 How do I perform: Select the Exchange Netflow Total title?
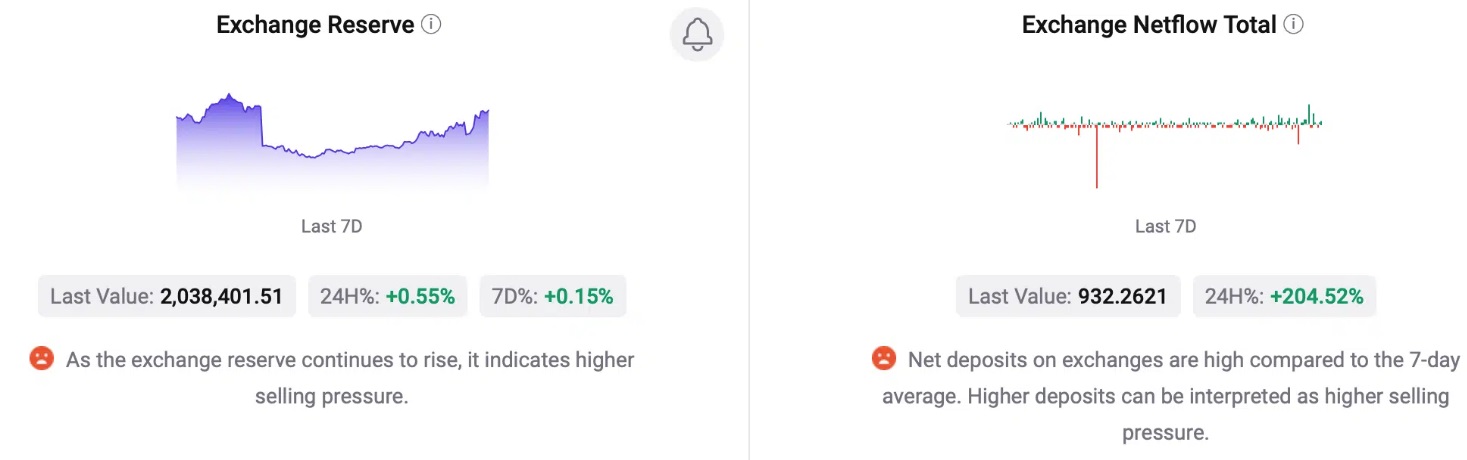[1149, 25]
